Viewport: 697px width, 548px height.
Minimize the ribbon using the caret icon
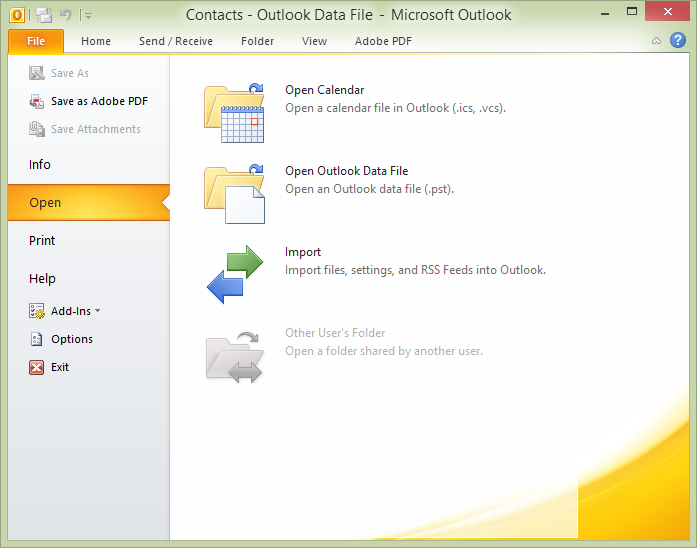coord(656,41)
